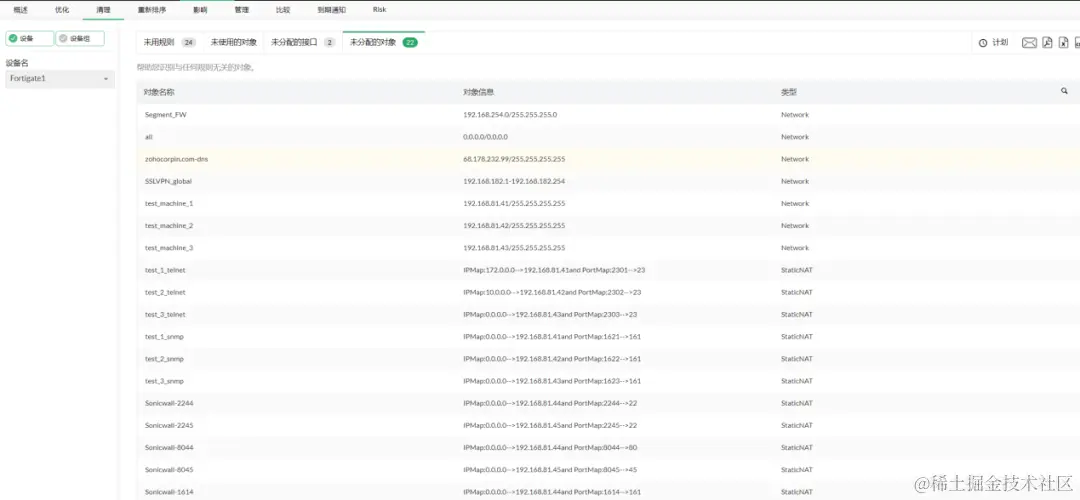1080x500 pixels.
Task: Select the Sonicwall-8044 row
Action: 608,448
